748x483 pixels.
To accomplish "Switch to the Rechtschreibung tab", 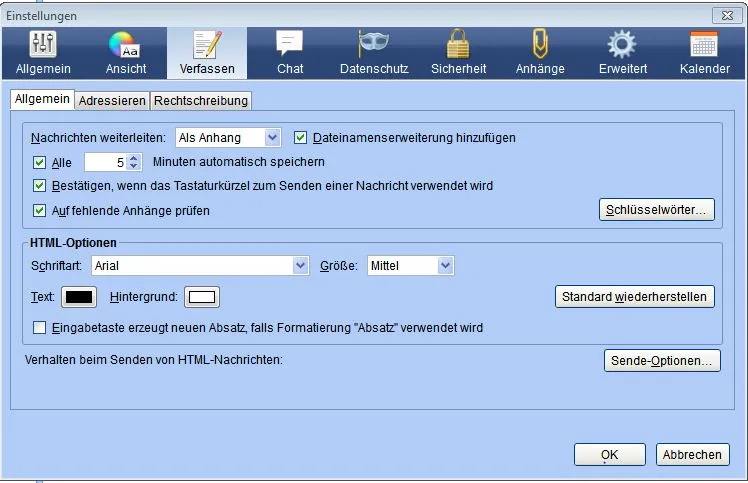I will pyautogui.click(x=201, y=101).
